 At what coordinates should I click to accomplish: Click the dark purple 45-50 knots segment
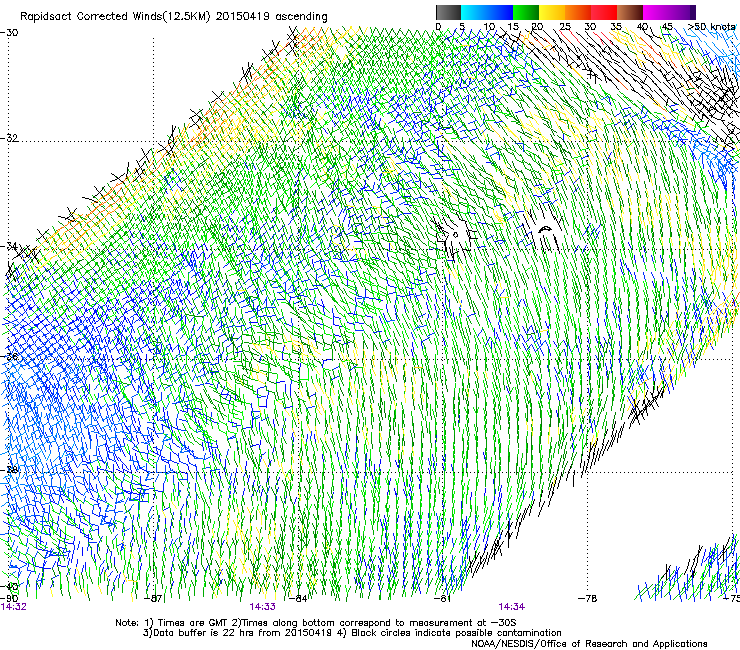[x=682, y=12]
